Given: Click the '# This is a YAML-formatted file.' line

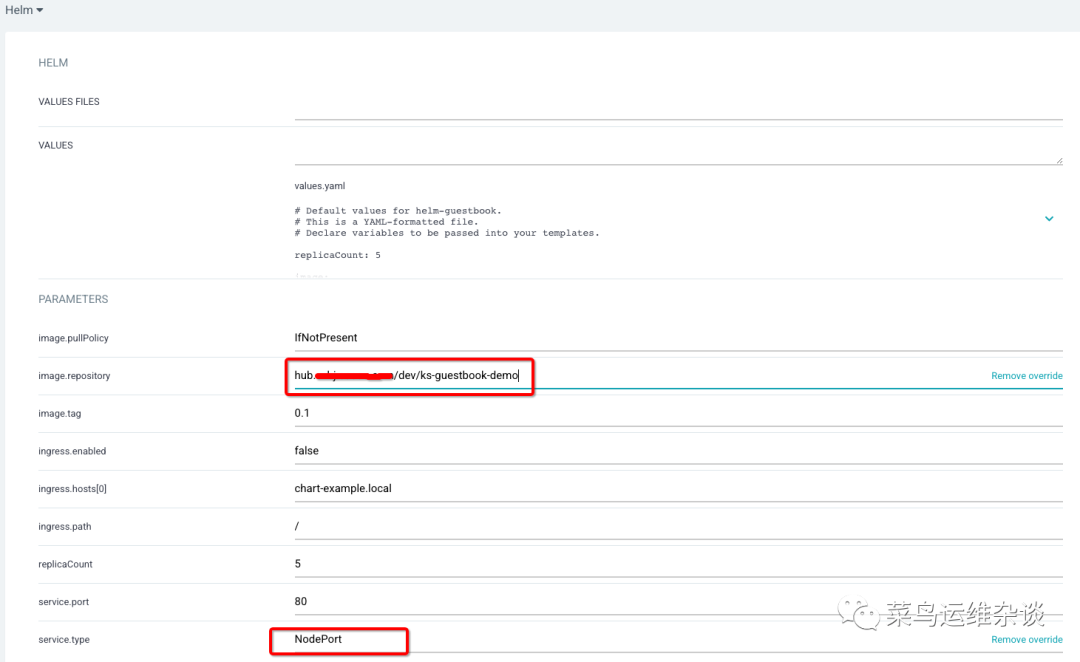Looking at the screenshot, I should [386, 222].
